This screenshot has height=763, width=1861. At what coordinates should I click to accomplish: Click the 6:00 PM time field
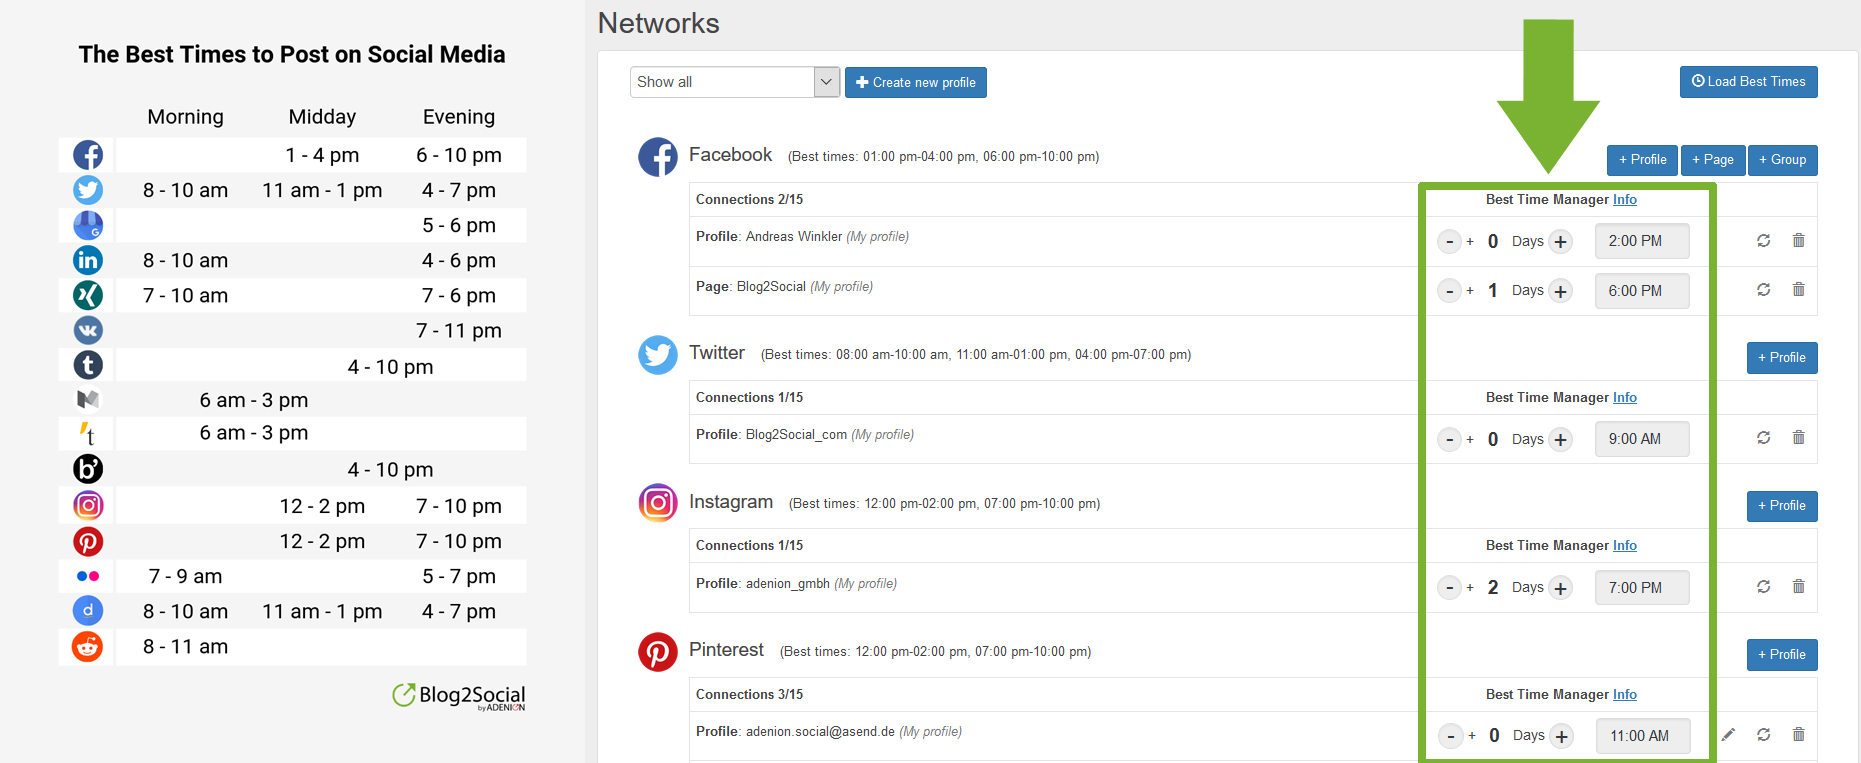[x=1642, y=291]
